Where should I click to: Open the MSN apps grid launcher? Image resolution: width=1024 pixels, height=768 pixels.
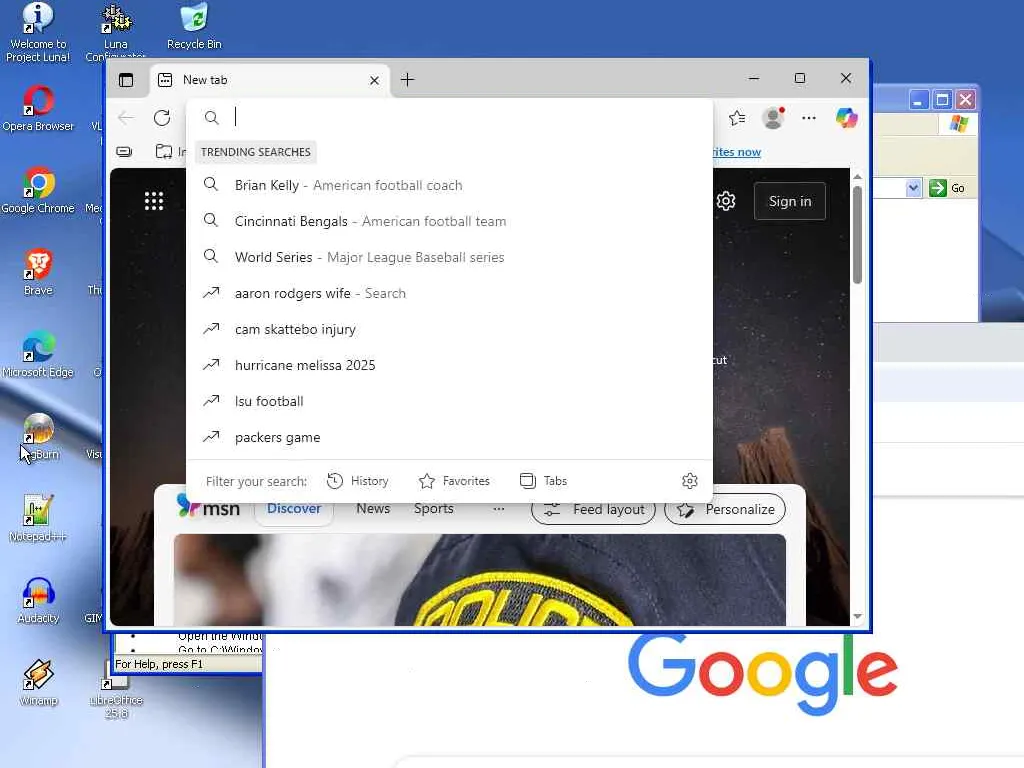pos(154,201)
